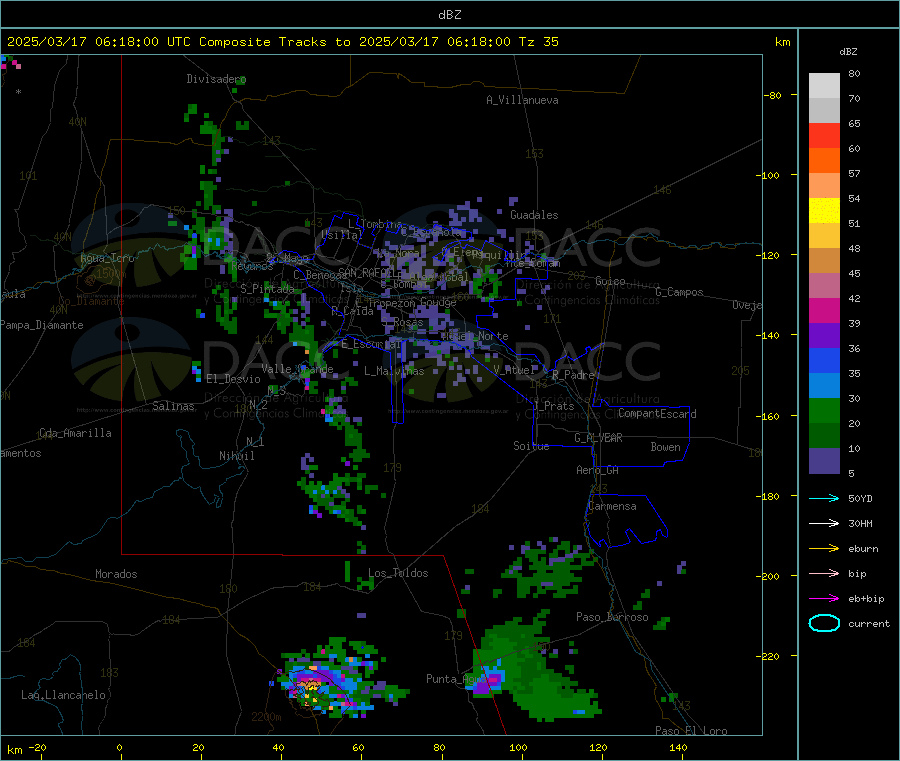900x761 pixels.
Task: Click the Divisadero place label
Action: coord(216,79)
